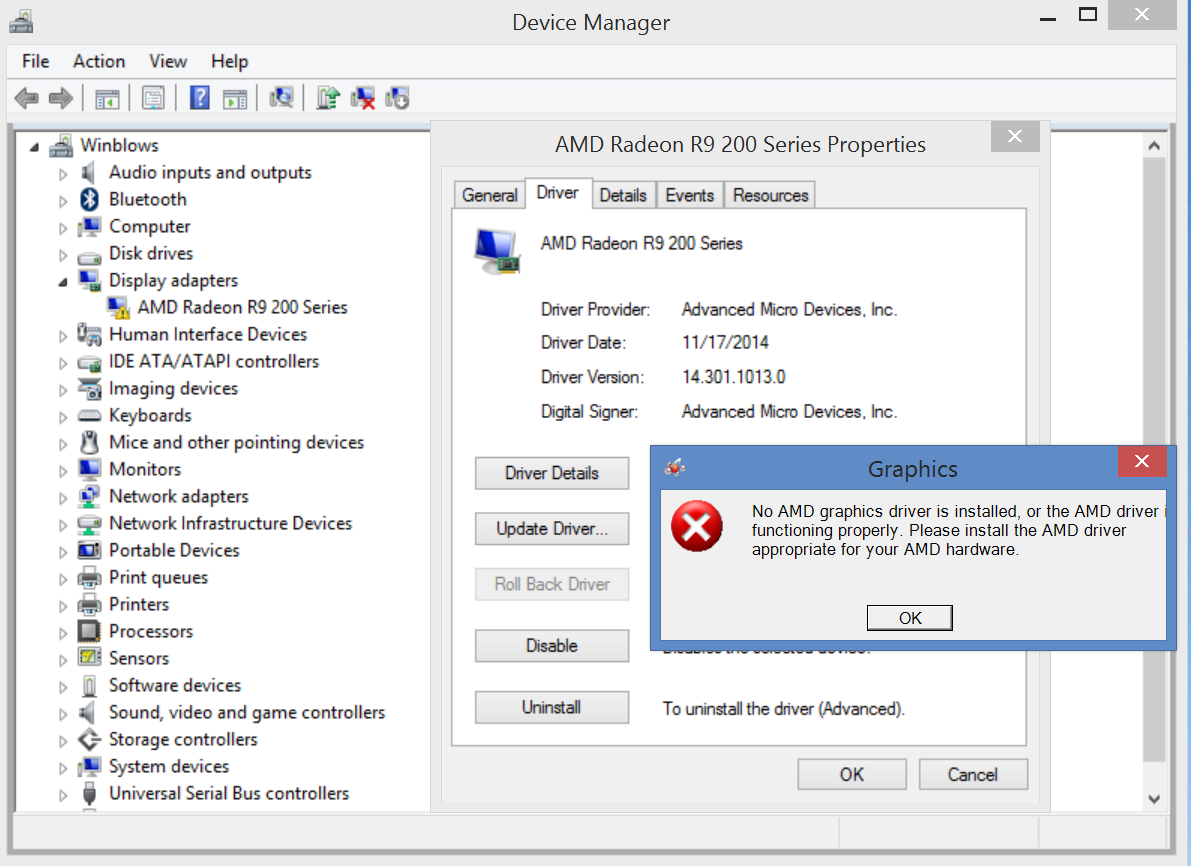Open the File menu

tap(36, 62)
